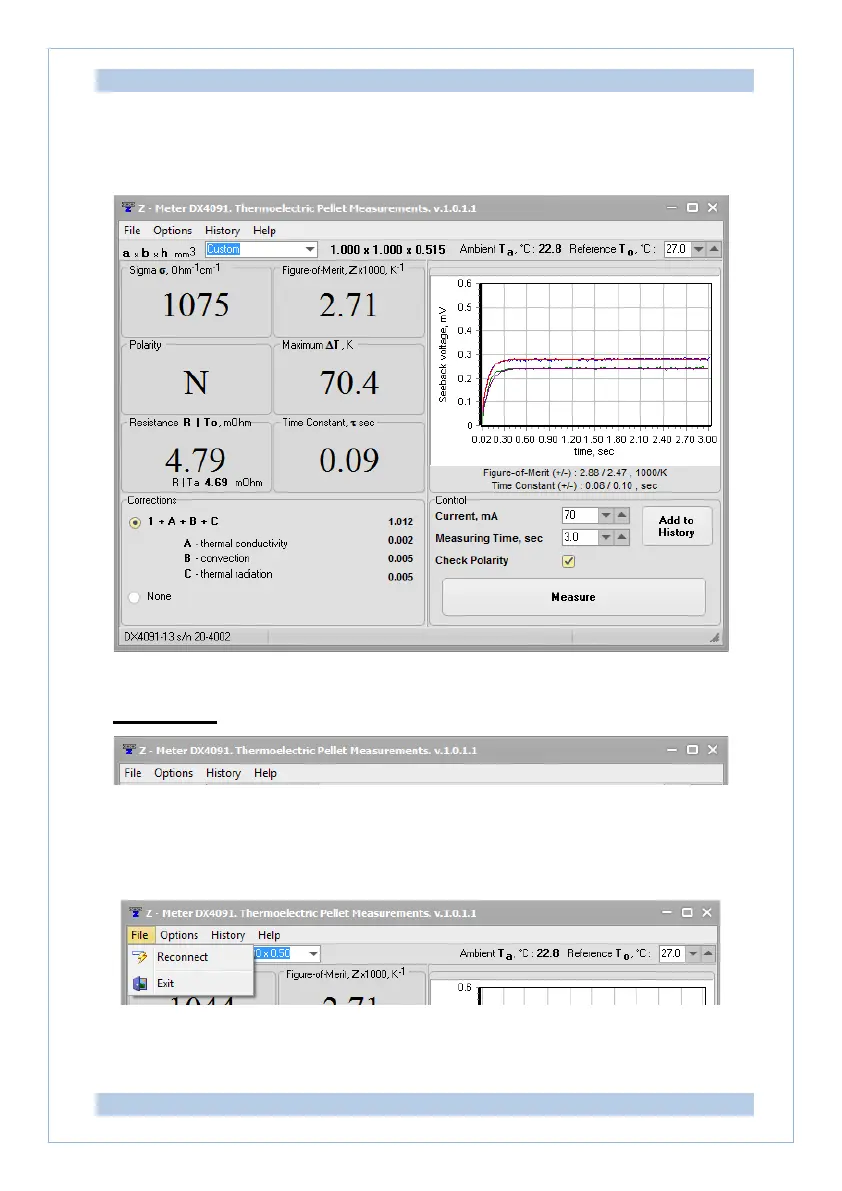Click the correction total value 1.012
842x1191 pixels.
pyautogui.click(x=401, y=522)
